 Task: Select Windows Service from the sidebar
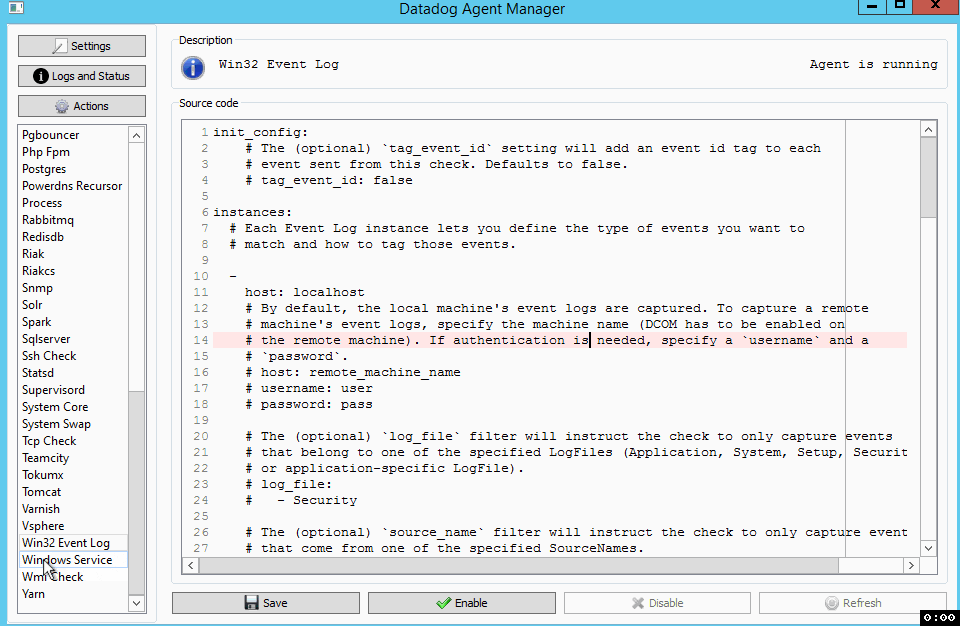58,559
